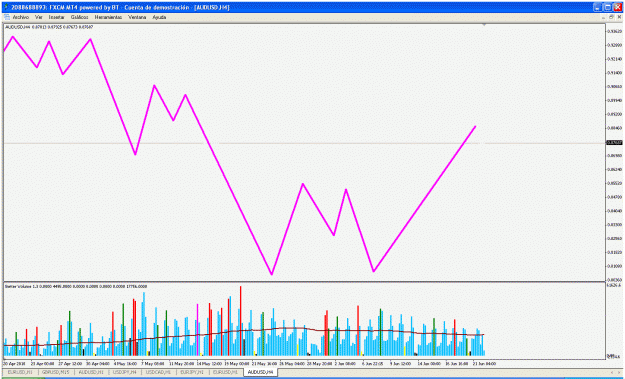This screenshot has width=625, height=379.
Task: Open the Herramientas menu
Action: tap(108, 18)
